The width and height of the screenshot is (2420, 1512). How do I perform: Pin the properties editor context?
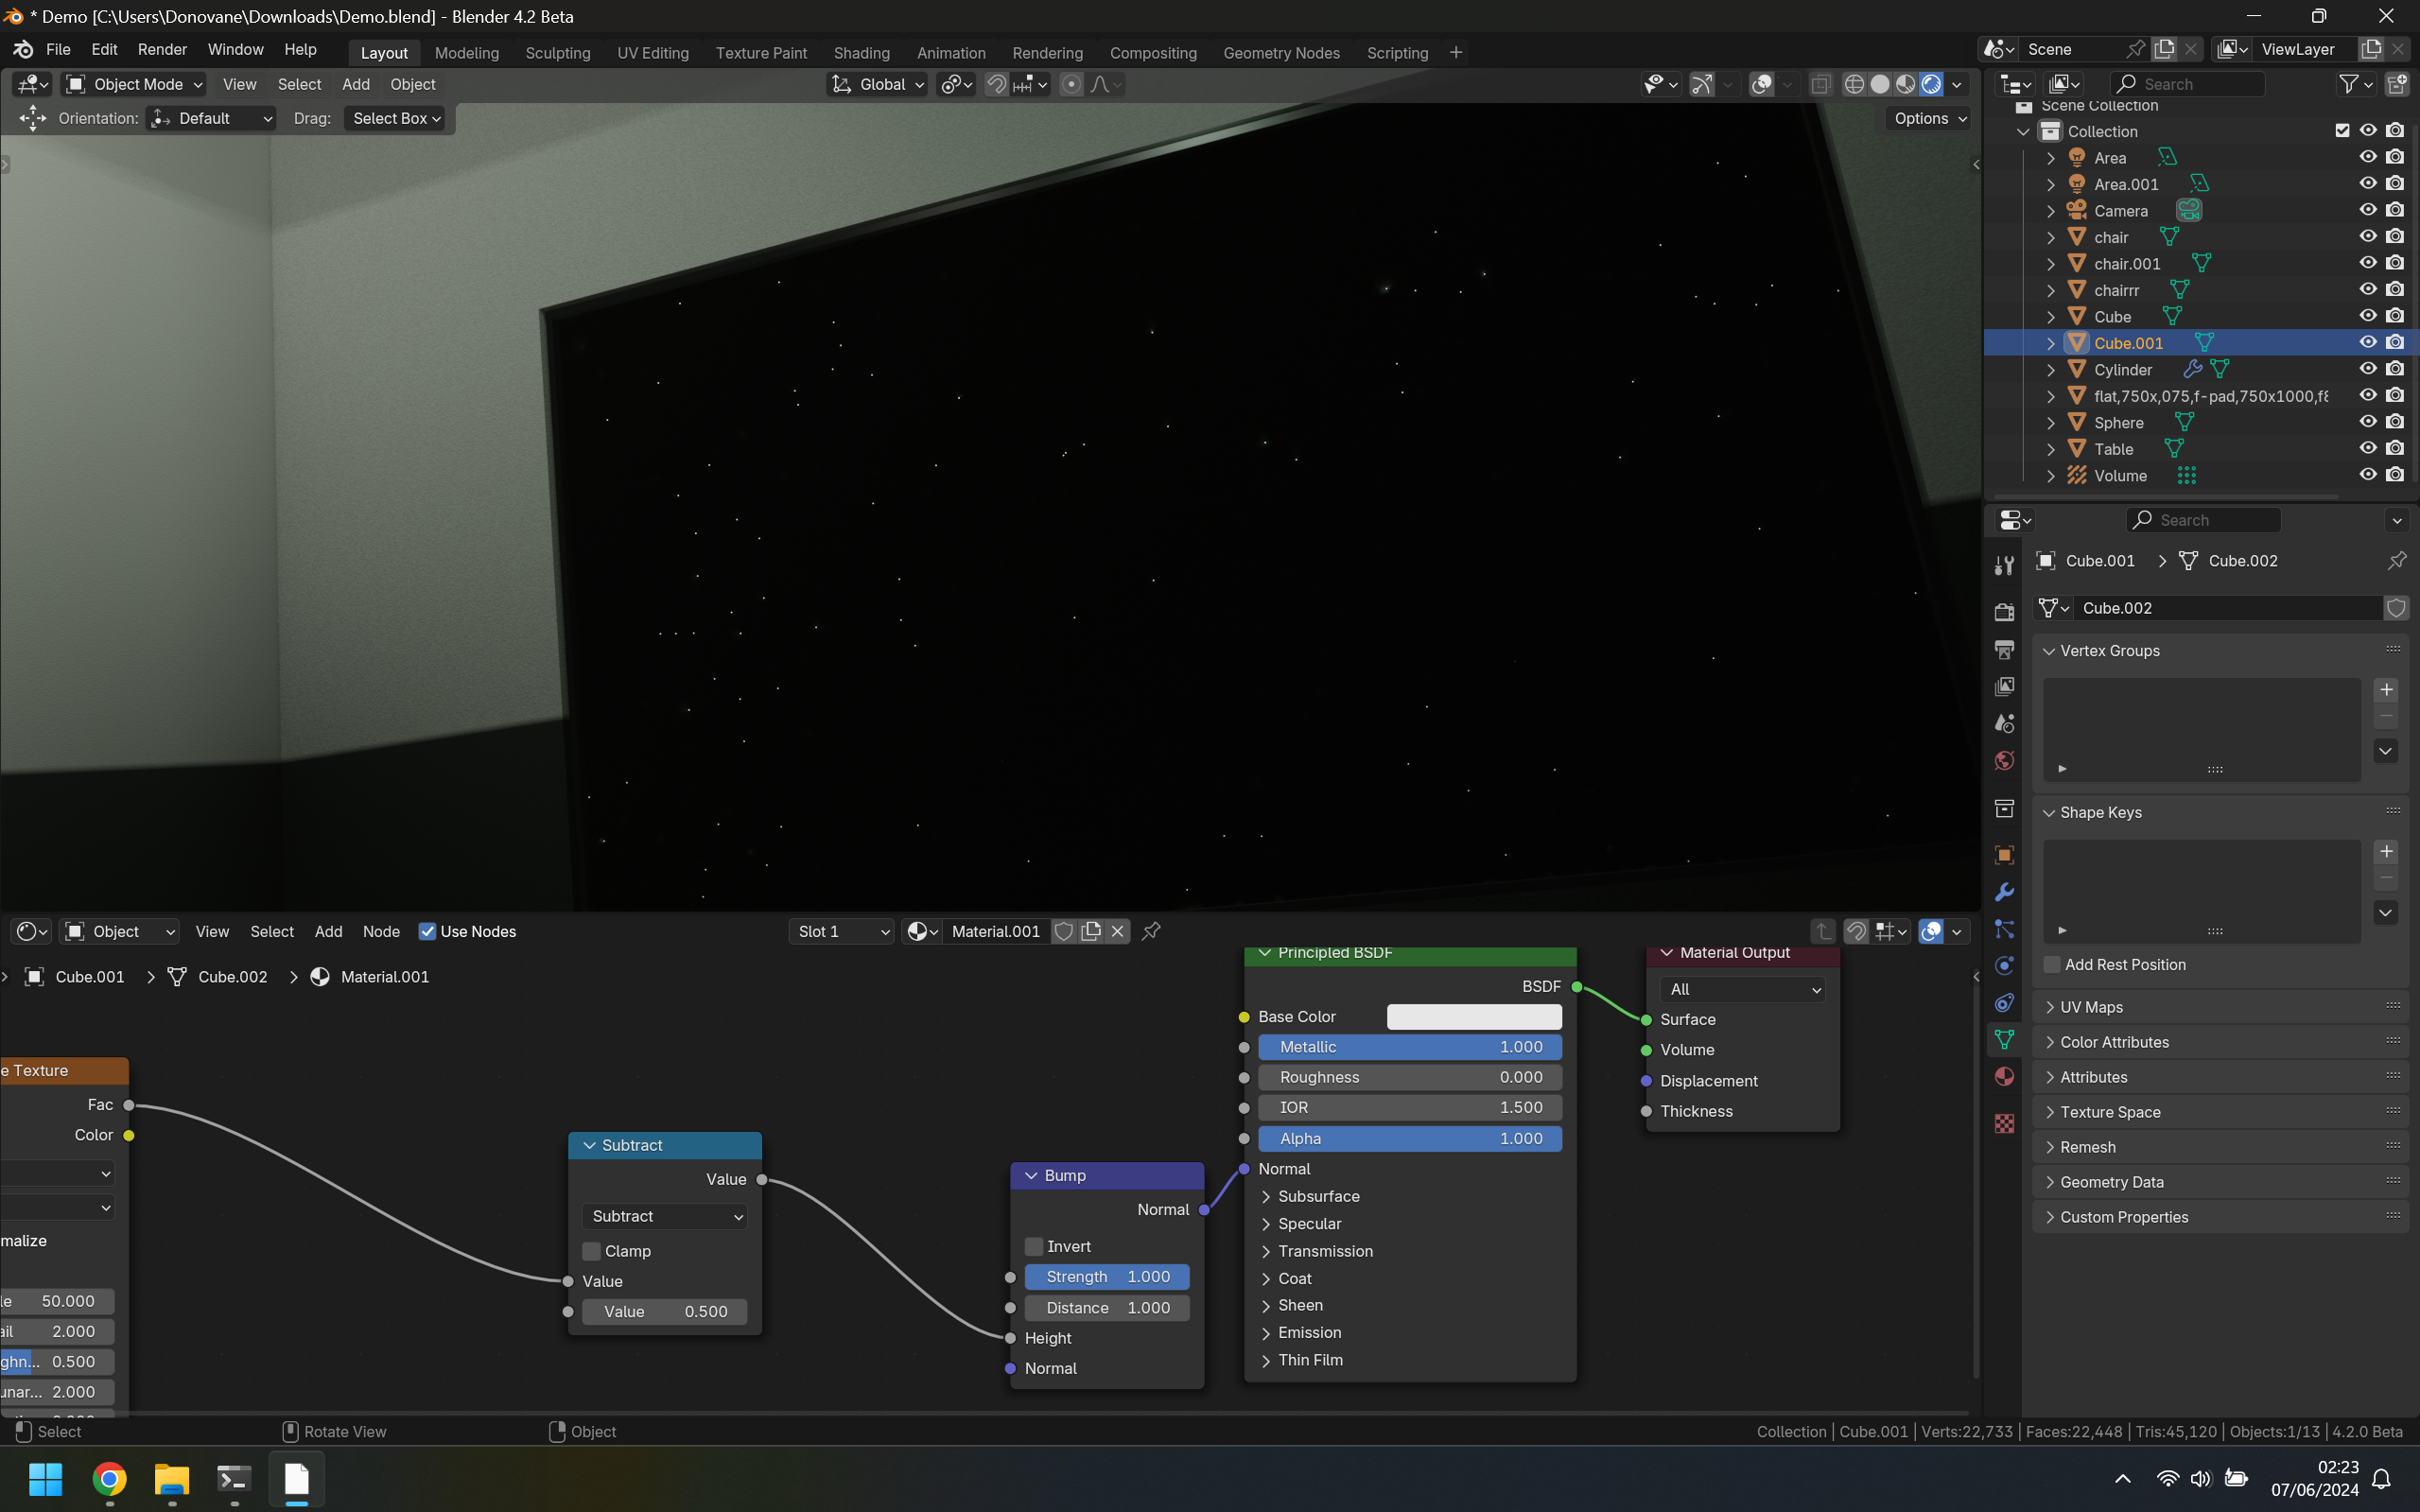pyautogui.click(x=2396, y=561)
